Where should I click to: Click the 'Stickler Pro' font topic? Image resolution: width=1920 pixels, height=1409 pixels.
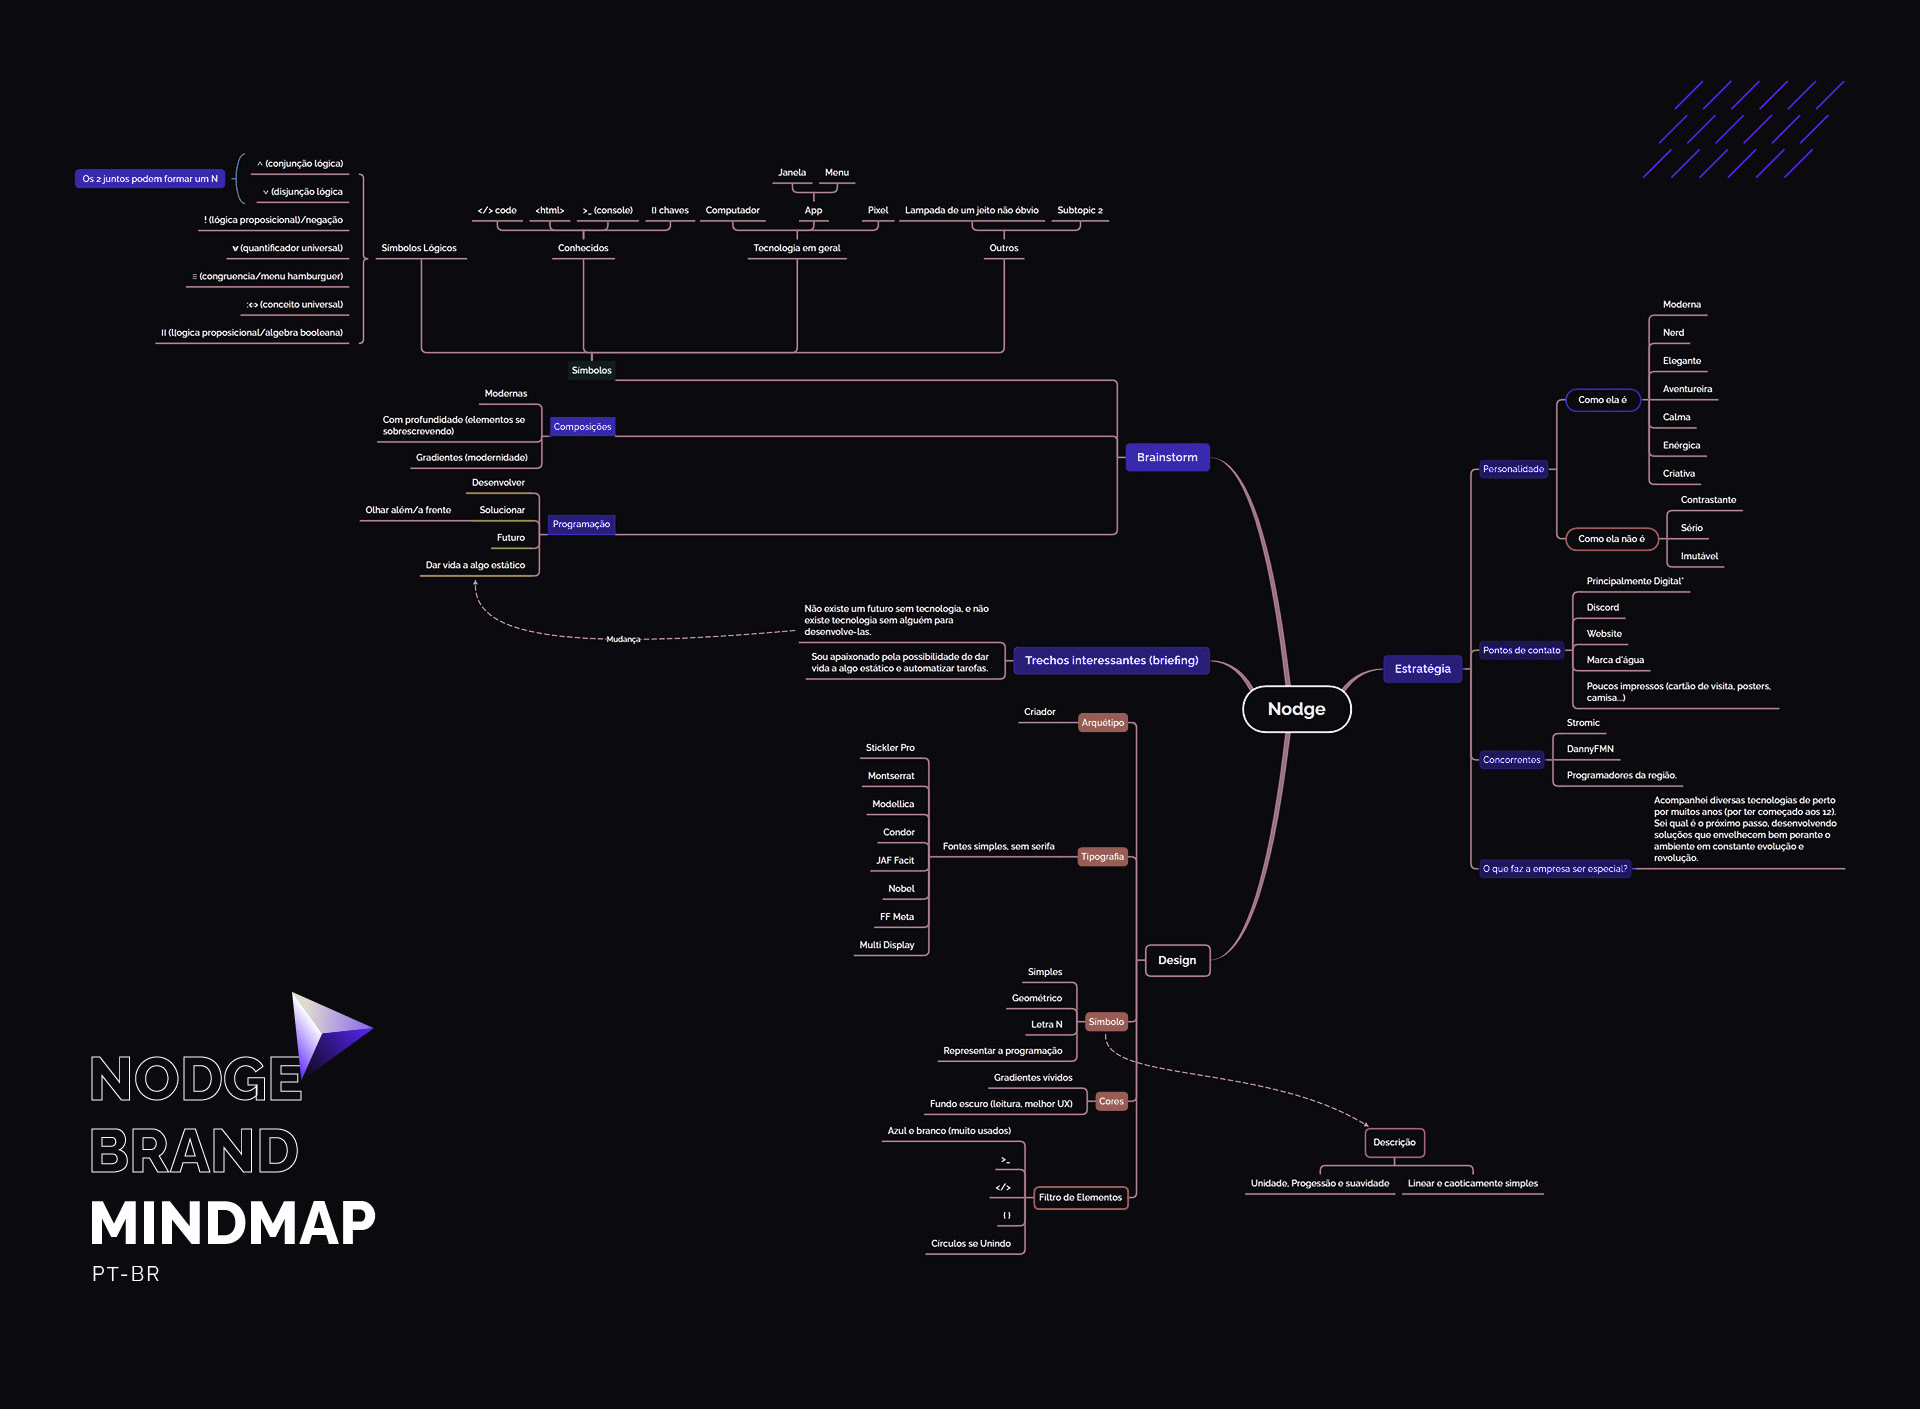tap(890, 747)
